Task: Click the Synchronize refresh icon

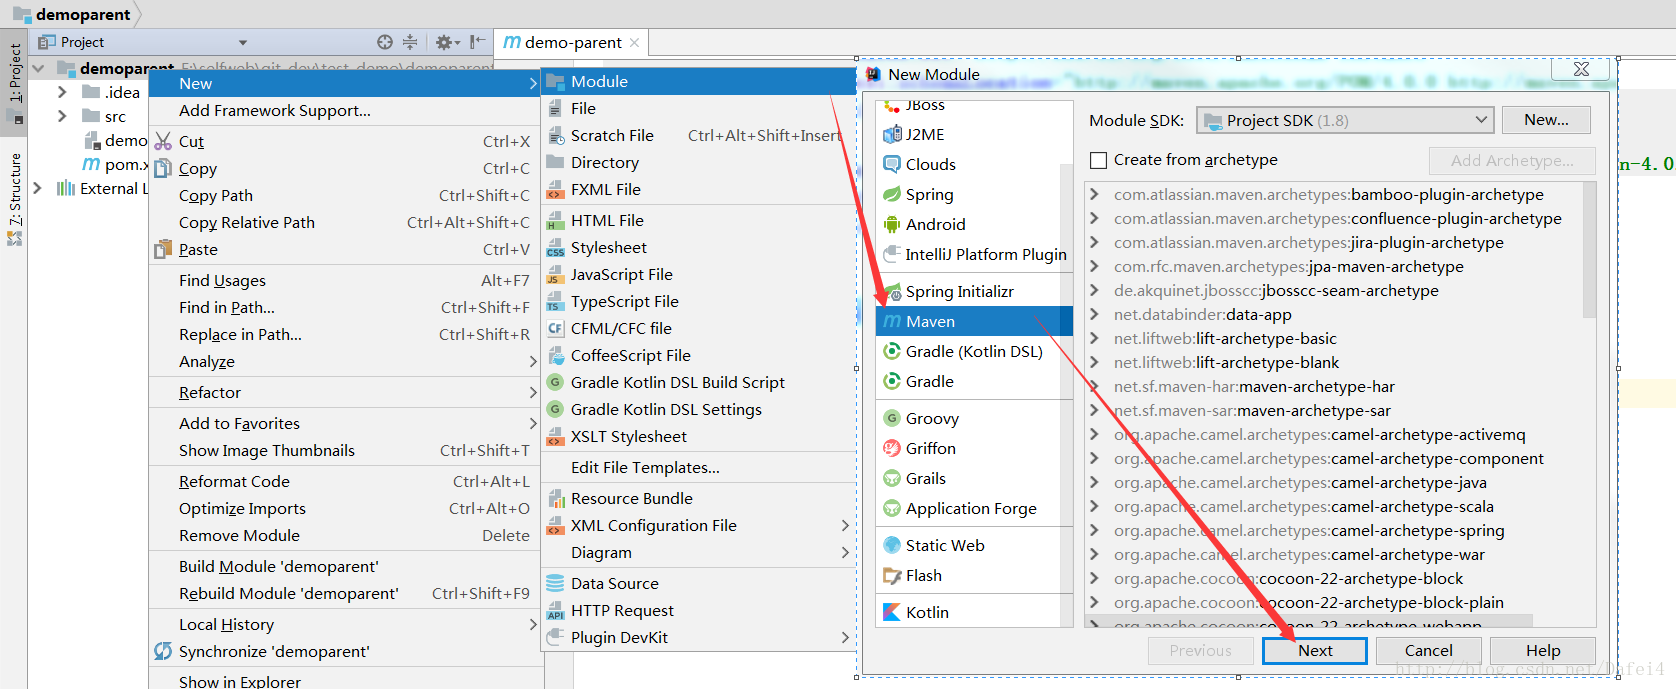Action: click(x=163, y=651)
